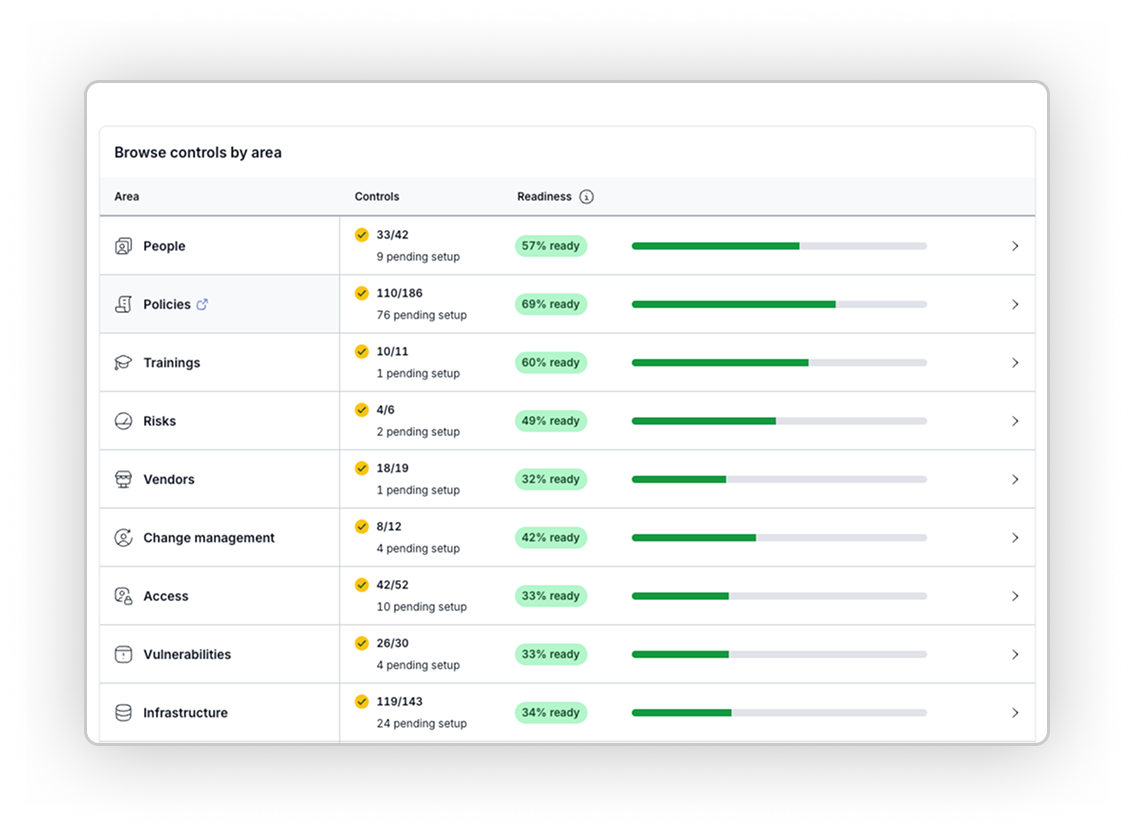
Task: Expand the Risks row chevron
Action: pyautogui.click(x=1015, y=421)
